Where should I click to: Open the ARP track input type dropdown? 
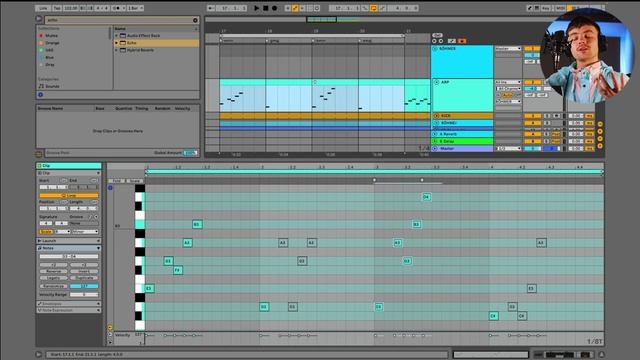[x=508, y=82]
